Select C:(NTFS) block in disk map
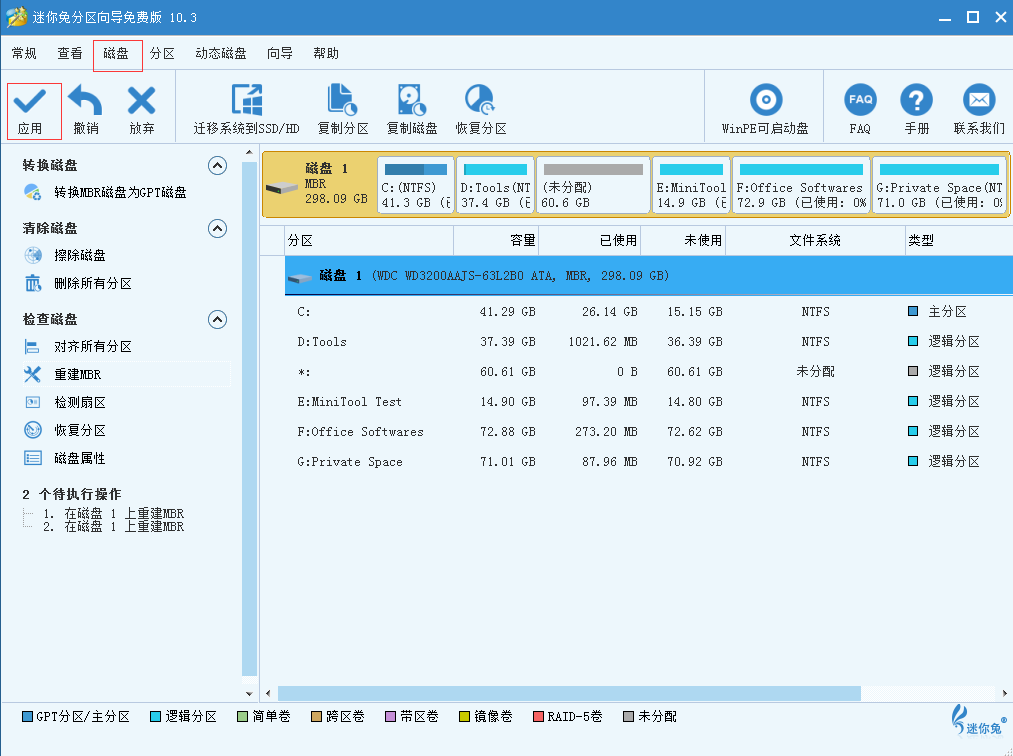 pyautogui.click(x=416, y=185)
